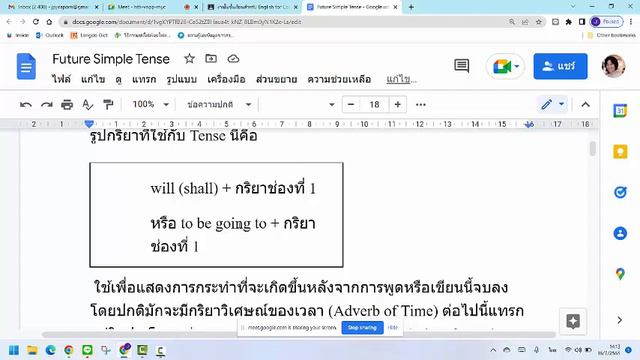Viewport: 640px width, 360px height.
Task: Open File Explorer from taskbar
Action: click(32, 350)
